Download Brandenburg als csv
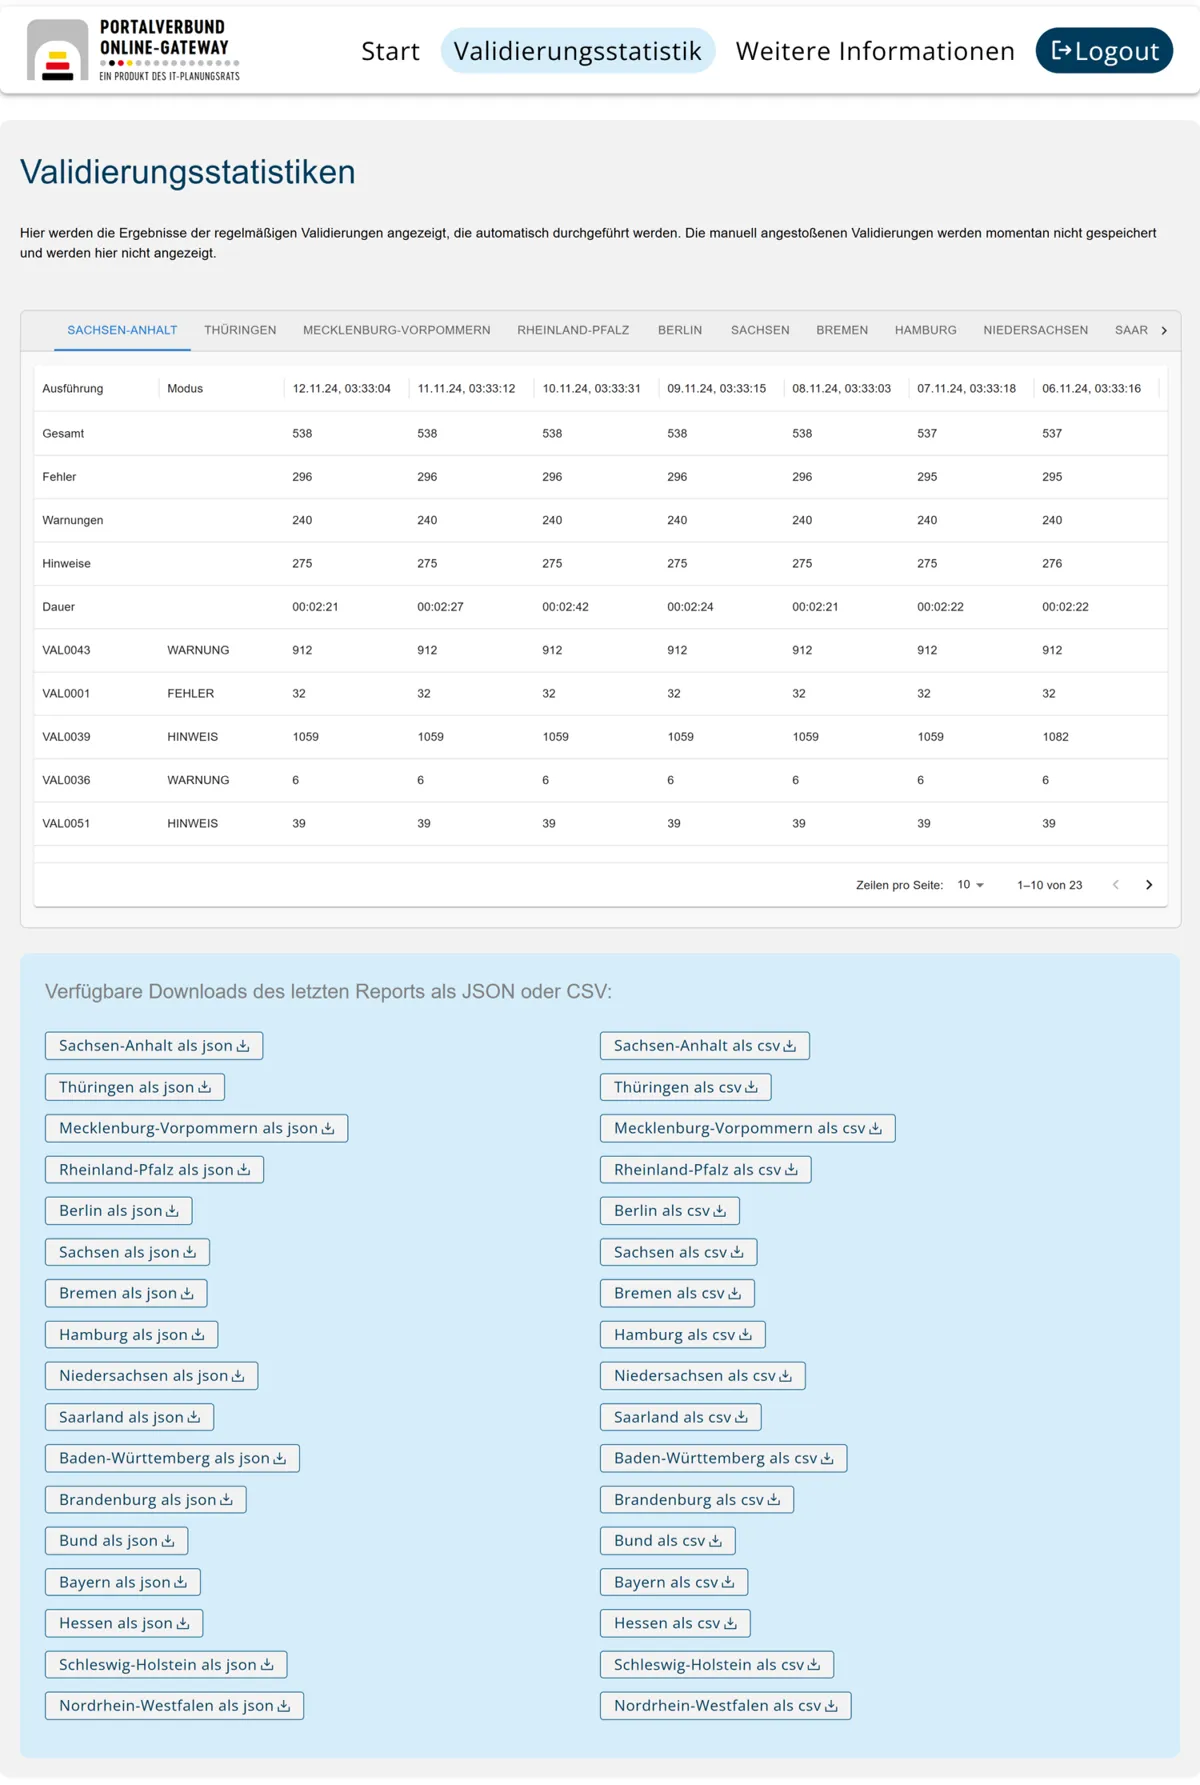 coord(697,1500)
